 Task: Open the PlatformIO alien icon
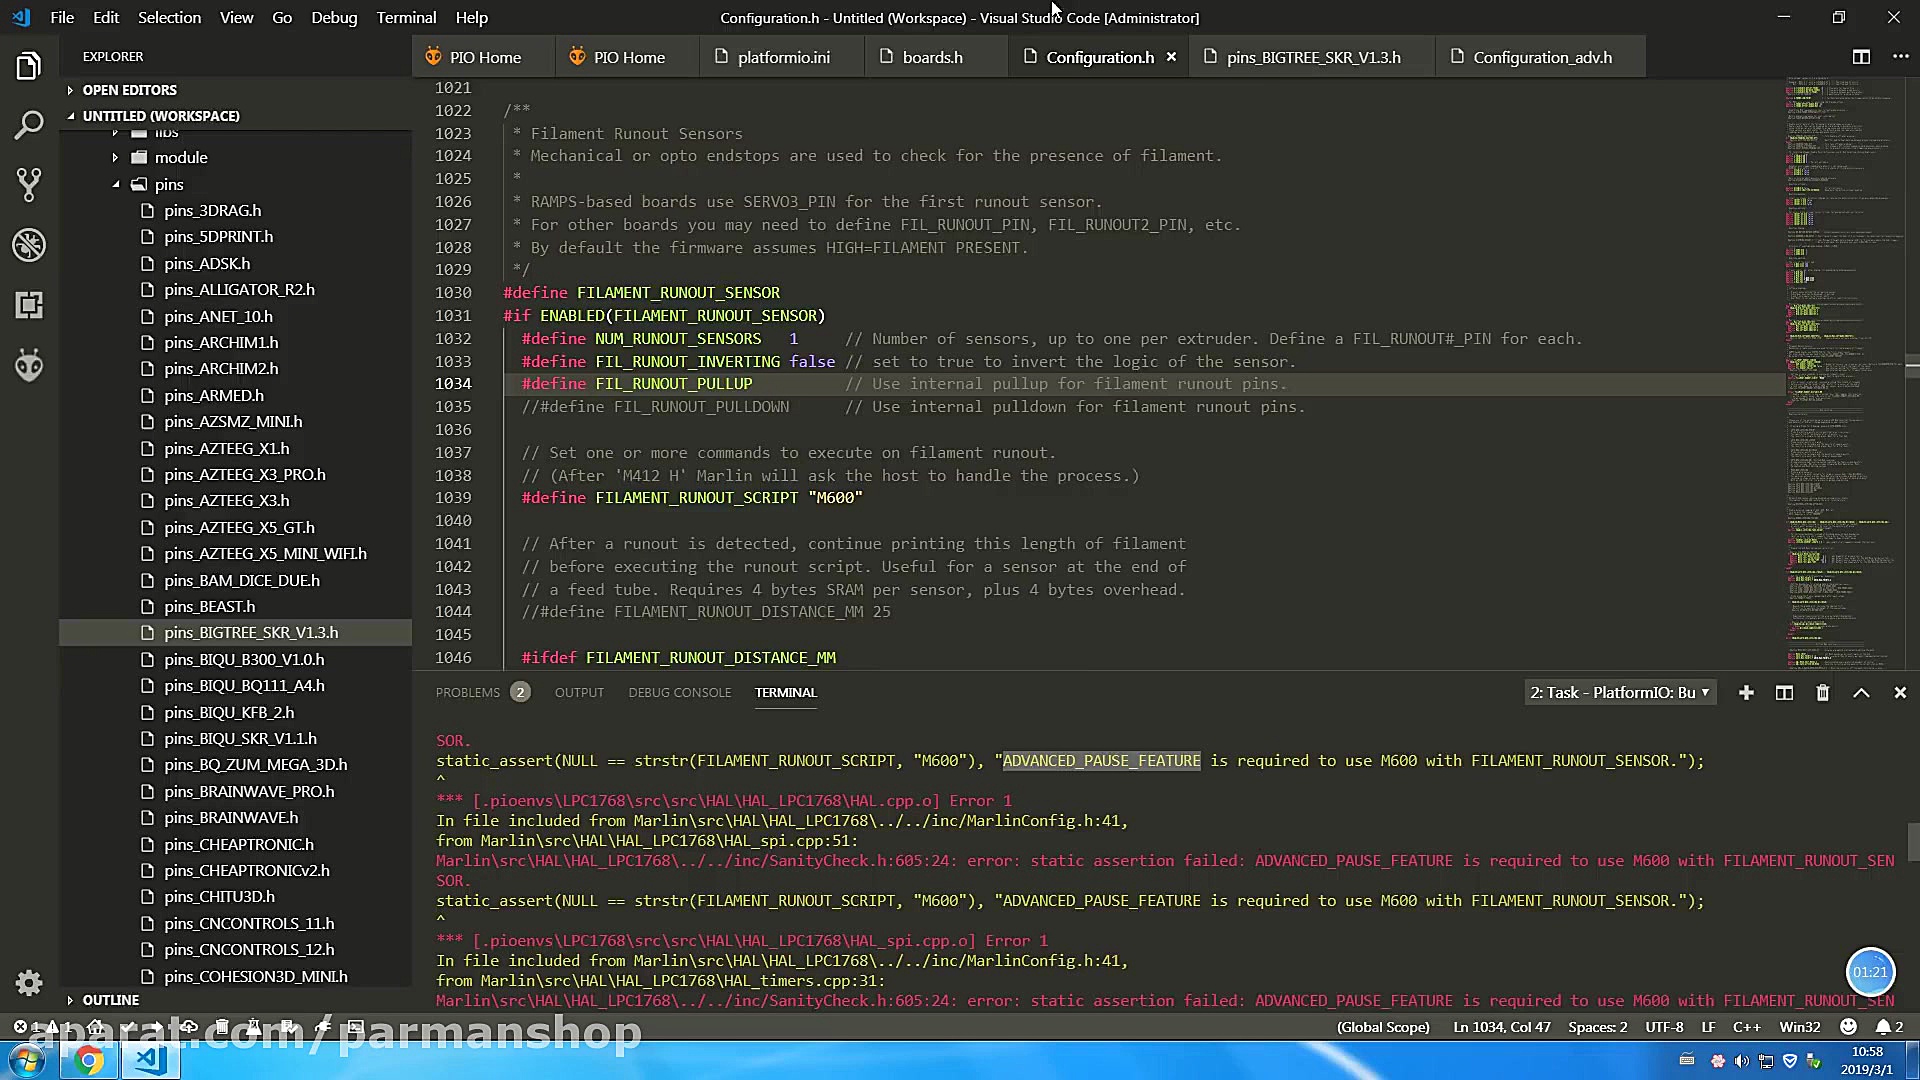pos(29,365)
